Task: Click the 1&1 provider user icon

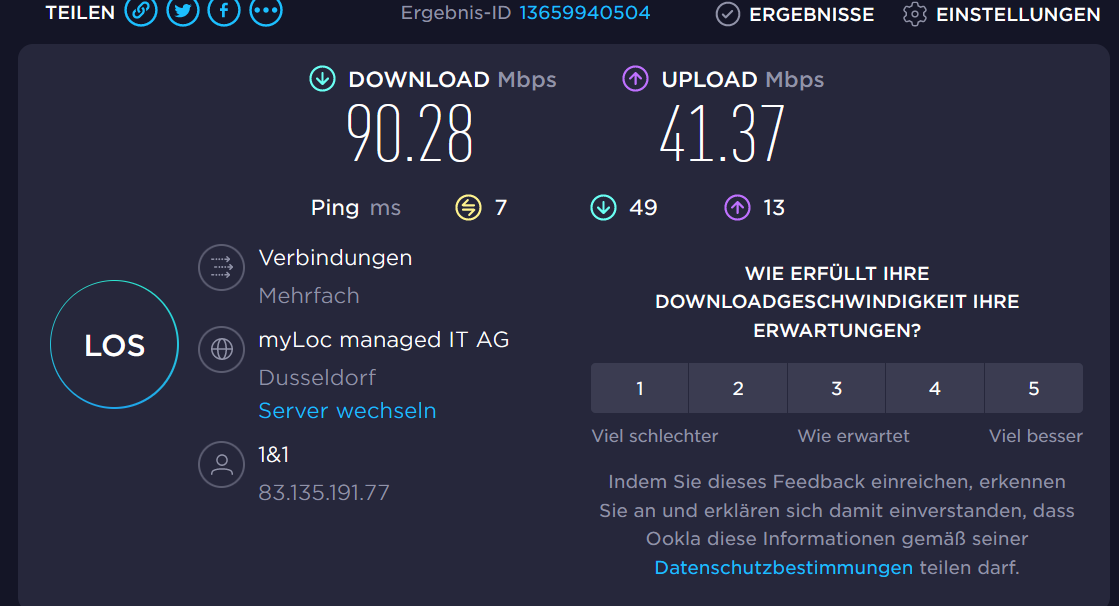Action: [221, 464]
